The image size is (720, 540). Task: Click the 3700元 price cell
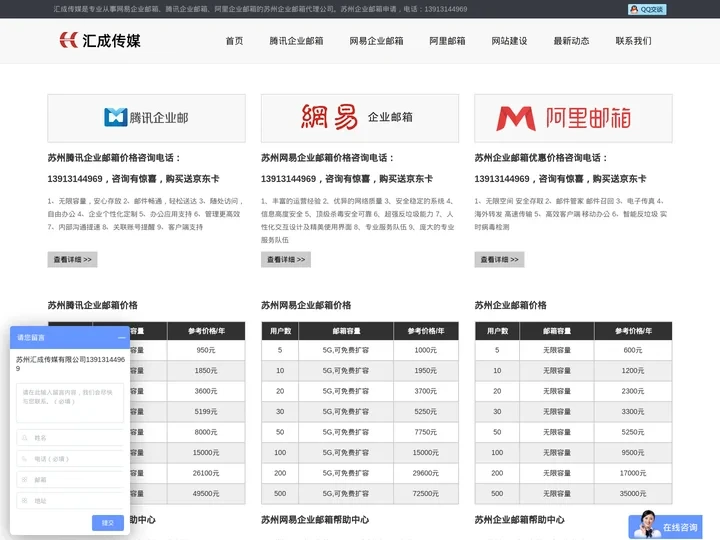point(426,391)
